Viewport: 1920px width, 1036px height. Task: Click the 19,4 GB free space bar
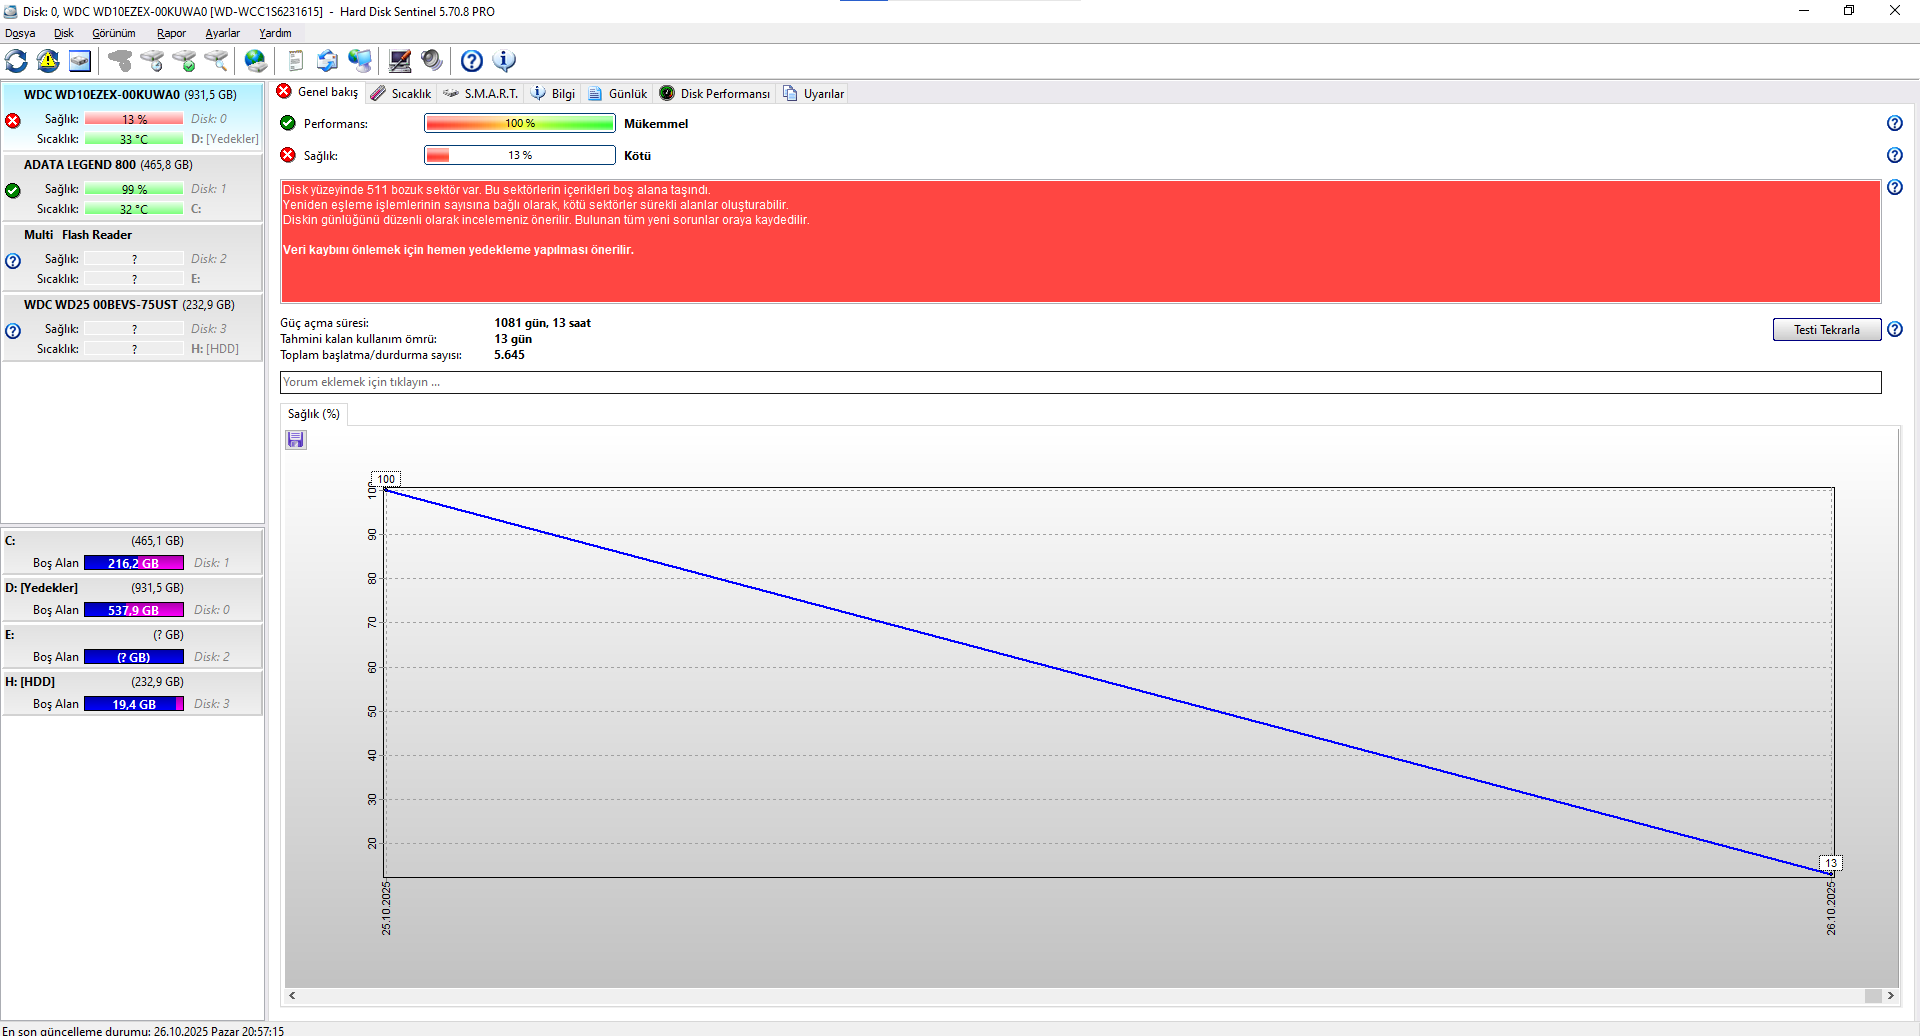click(x=134, y=704)
